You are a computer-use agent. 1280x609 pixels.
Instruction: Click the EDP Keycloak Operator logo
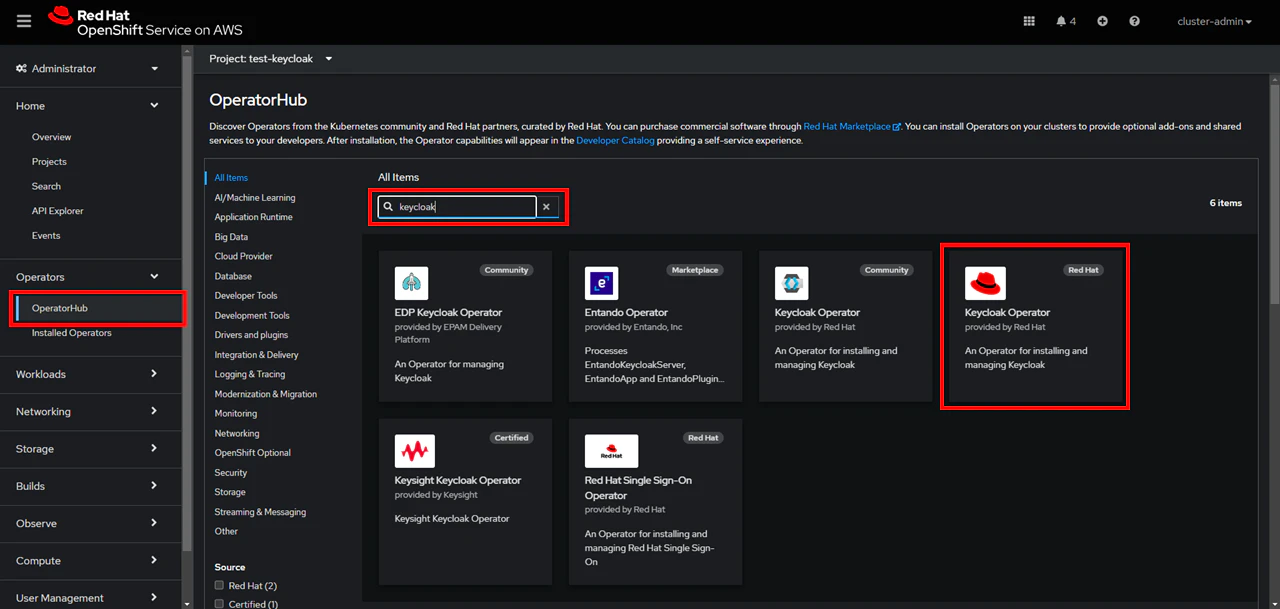[411, 283]
